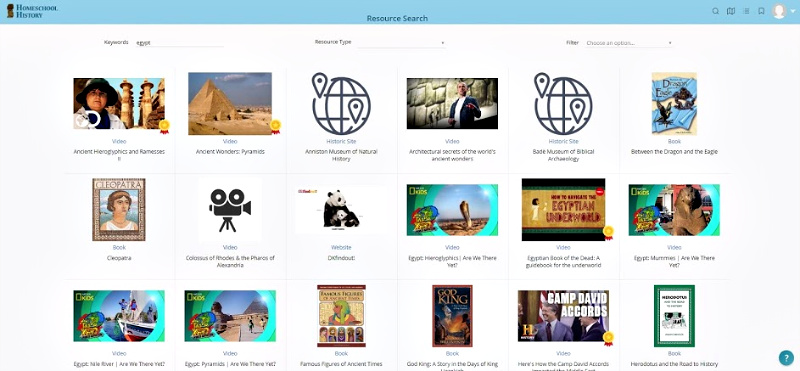
Task: Click the Homeschool History logo
Action: click(32, 11)
